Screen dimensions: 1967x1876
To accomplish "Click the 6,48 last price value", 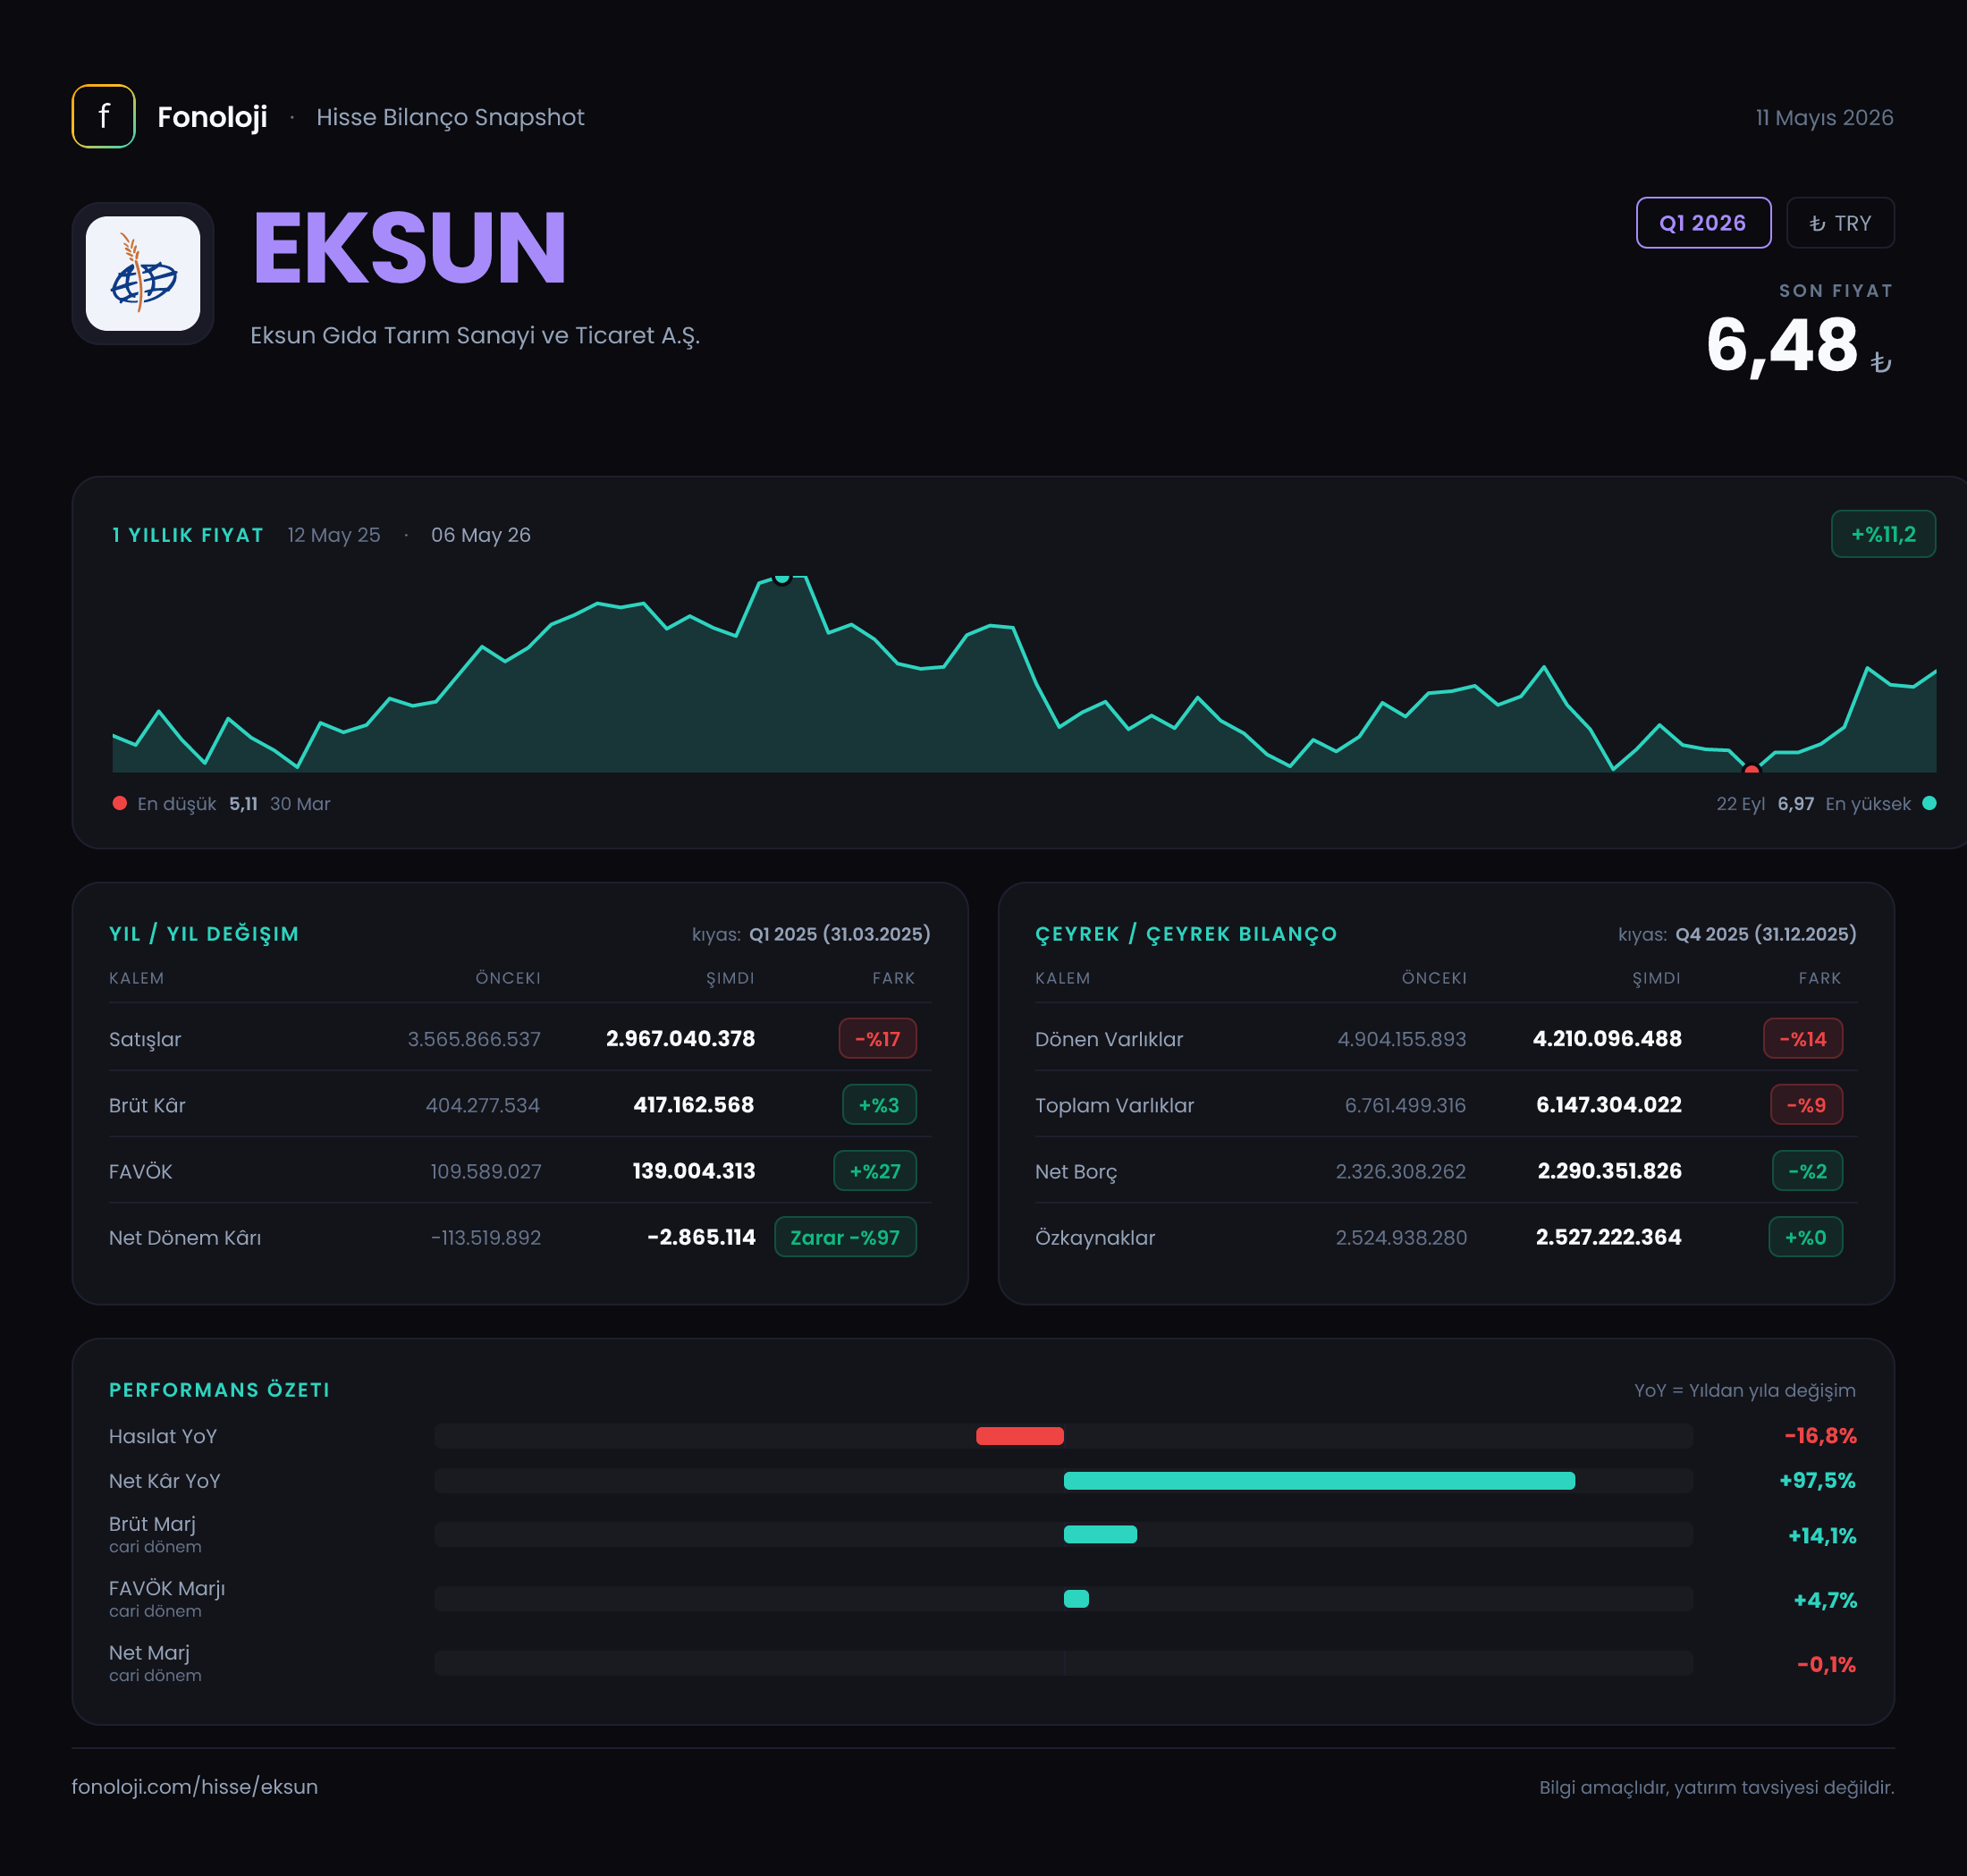I will pyautogui.click(x=1782, y=345).
